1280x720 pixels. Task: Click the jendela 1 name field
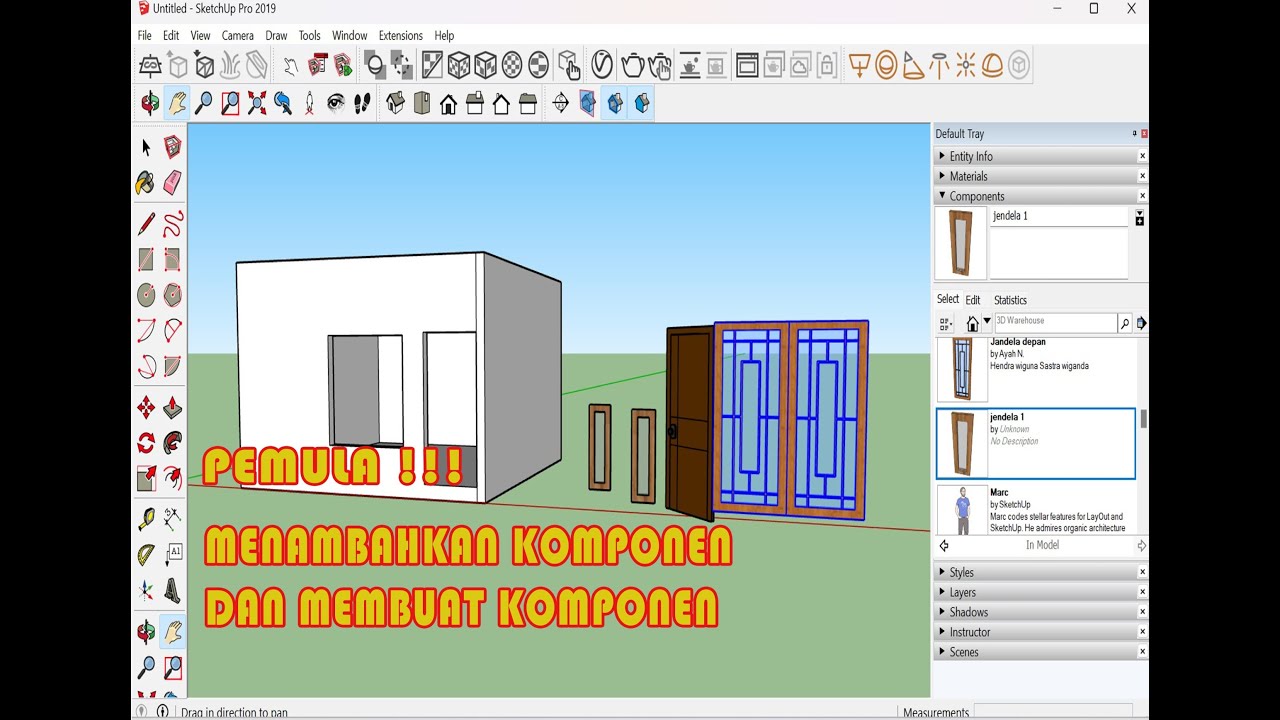[1059, 216]
